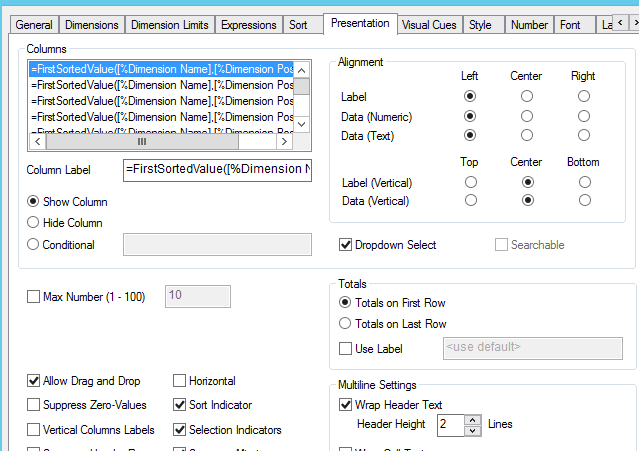Select the first highlighted FirstSortedValue column
The image size is (639, 451).
click(161, 69)
